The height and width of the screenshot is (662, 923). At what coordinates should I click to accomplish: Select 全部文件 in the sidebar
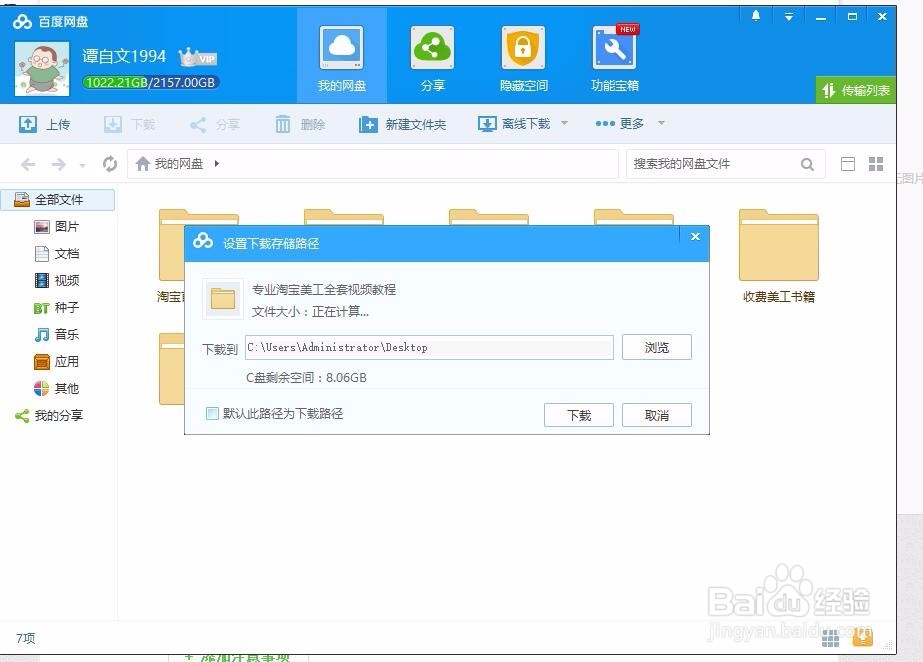tap(58, 199)
